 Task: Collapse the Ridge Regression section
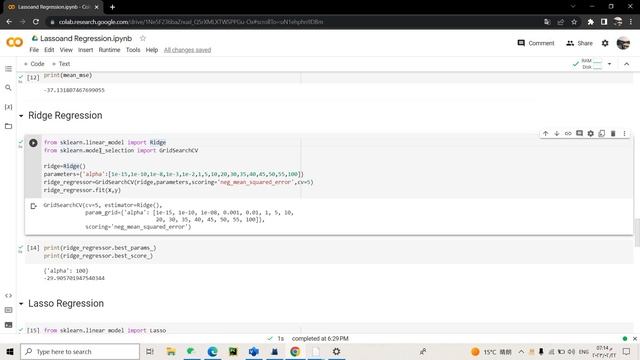click(x=21, y=116)
